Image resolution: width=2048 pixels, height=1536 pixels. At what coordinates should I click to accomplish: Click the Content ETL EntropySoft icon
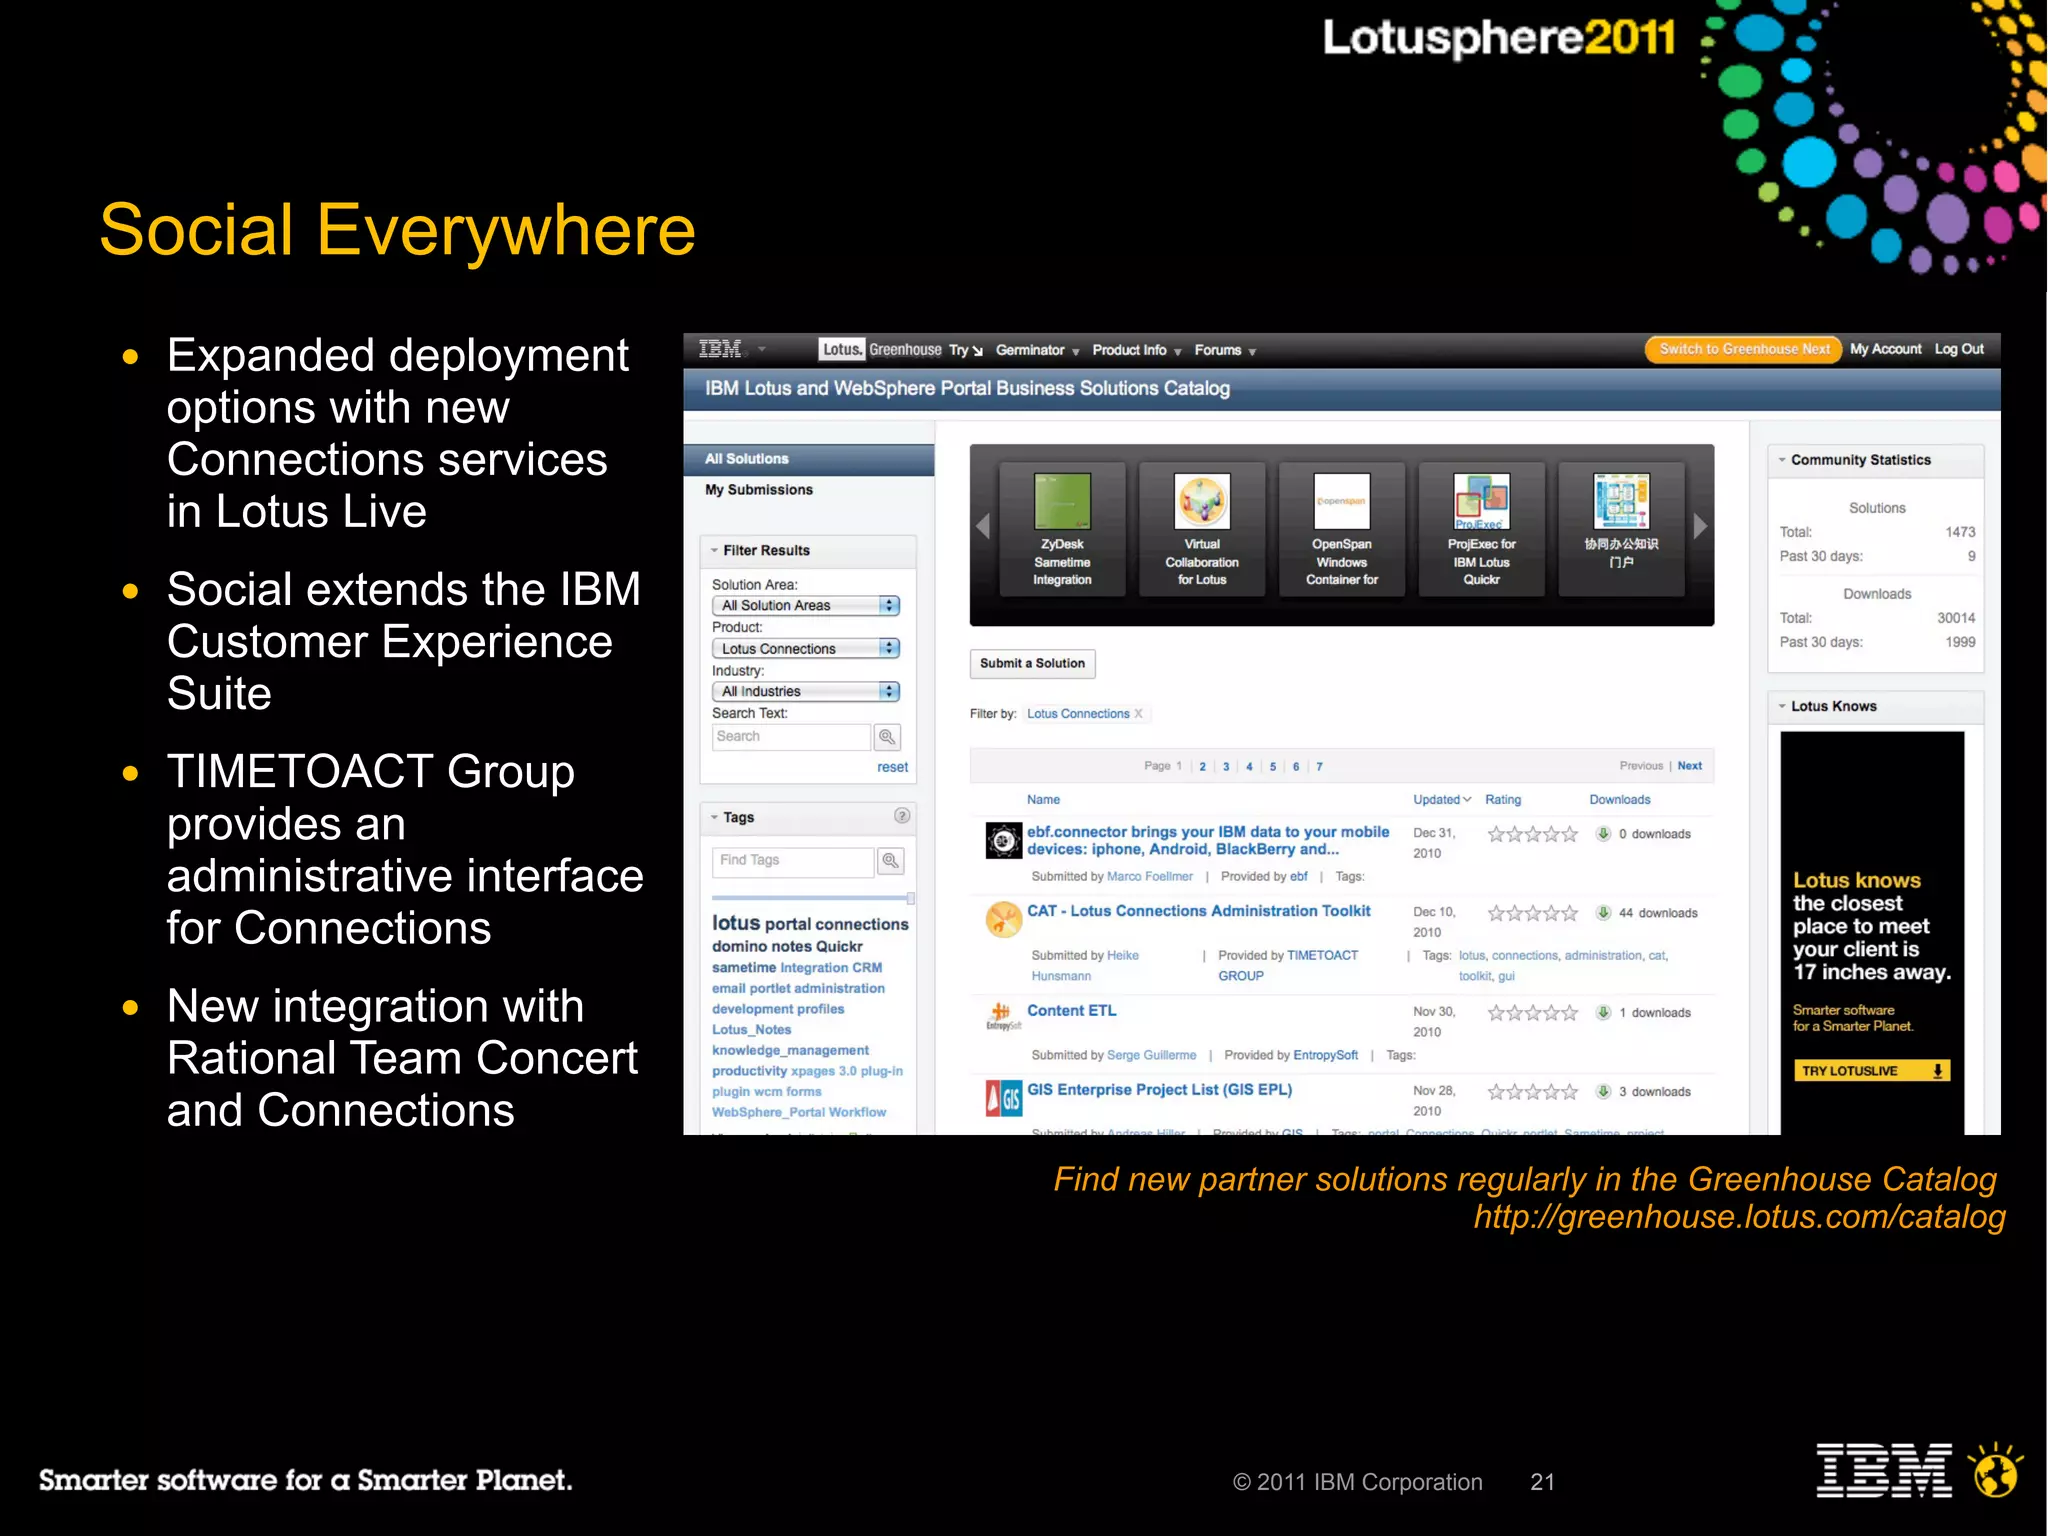click(1003, 1016)
